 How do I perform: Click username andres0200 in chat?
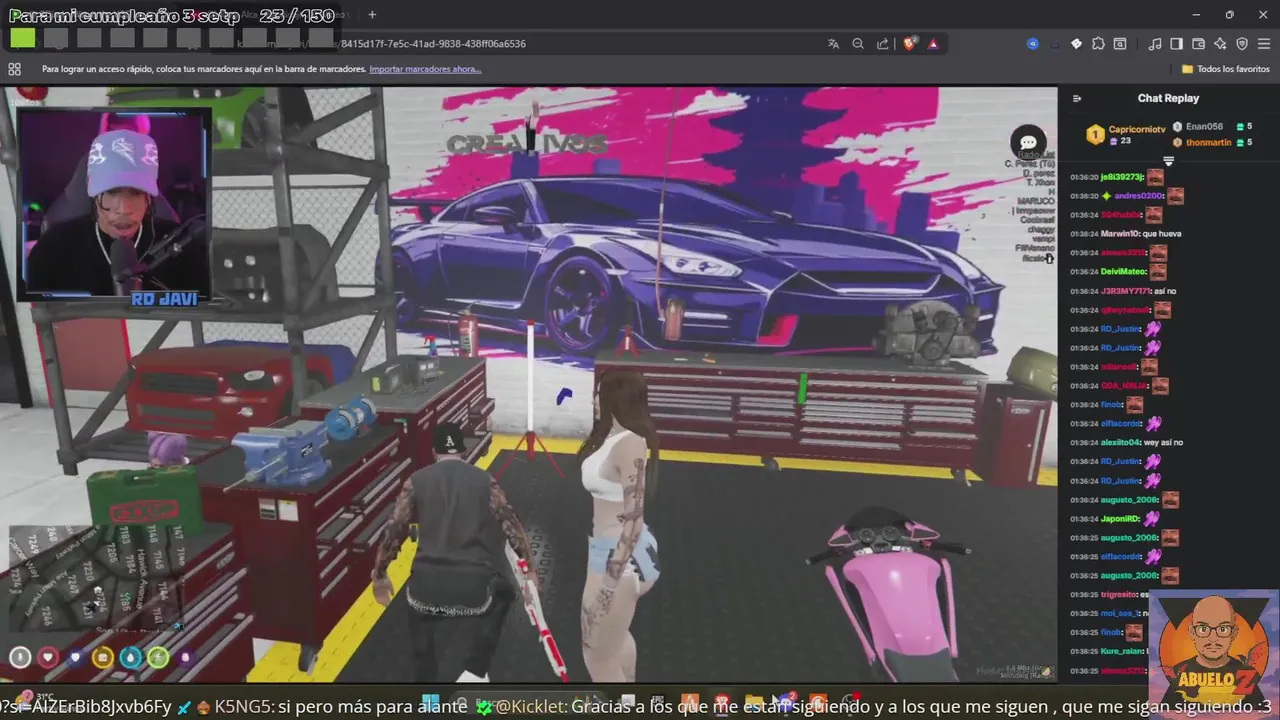[x=1139, y=196]
